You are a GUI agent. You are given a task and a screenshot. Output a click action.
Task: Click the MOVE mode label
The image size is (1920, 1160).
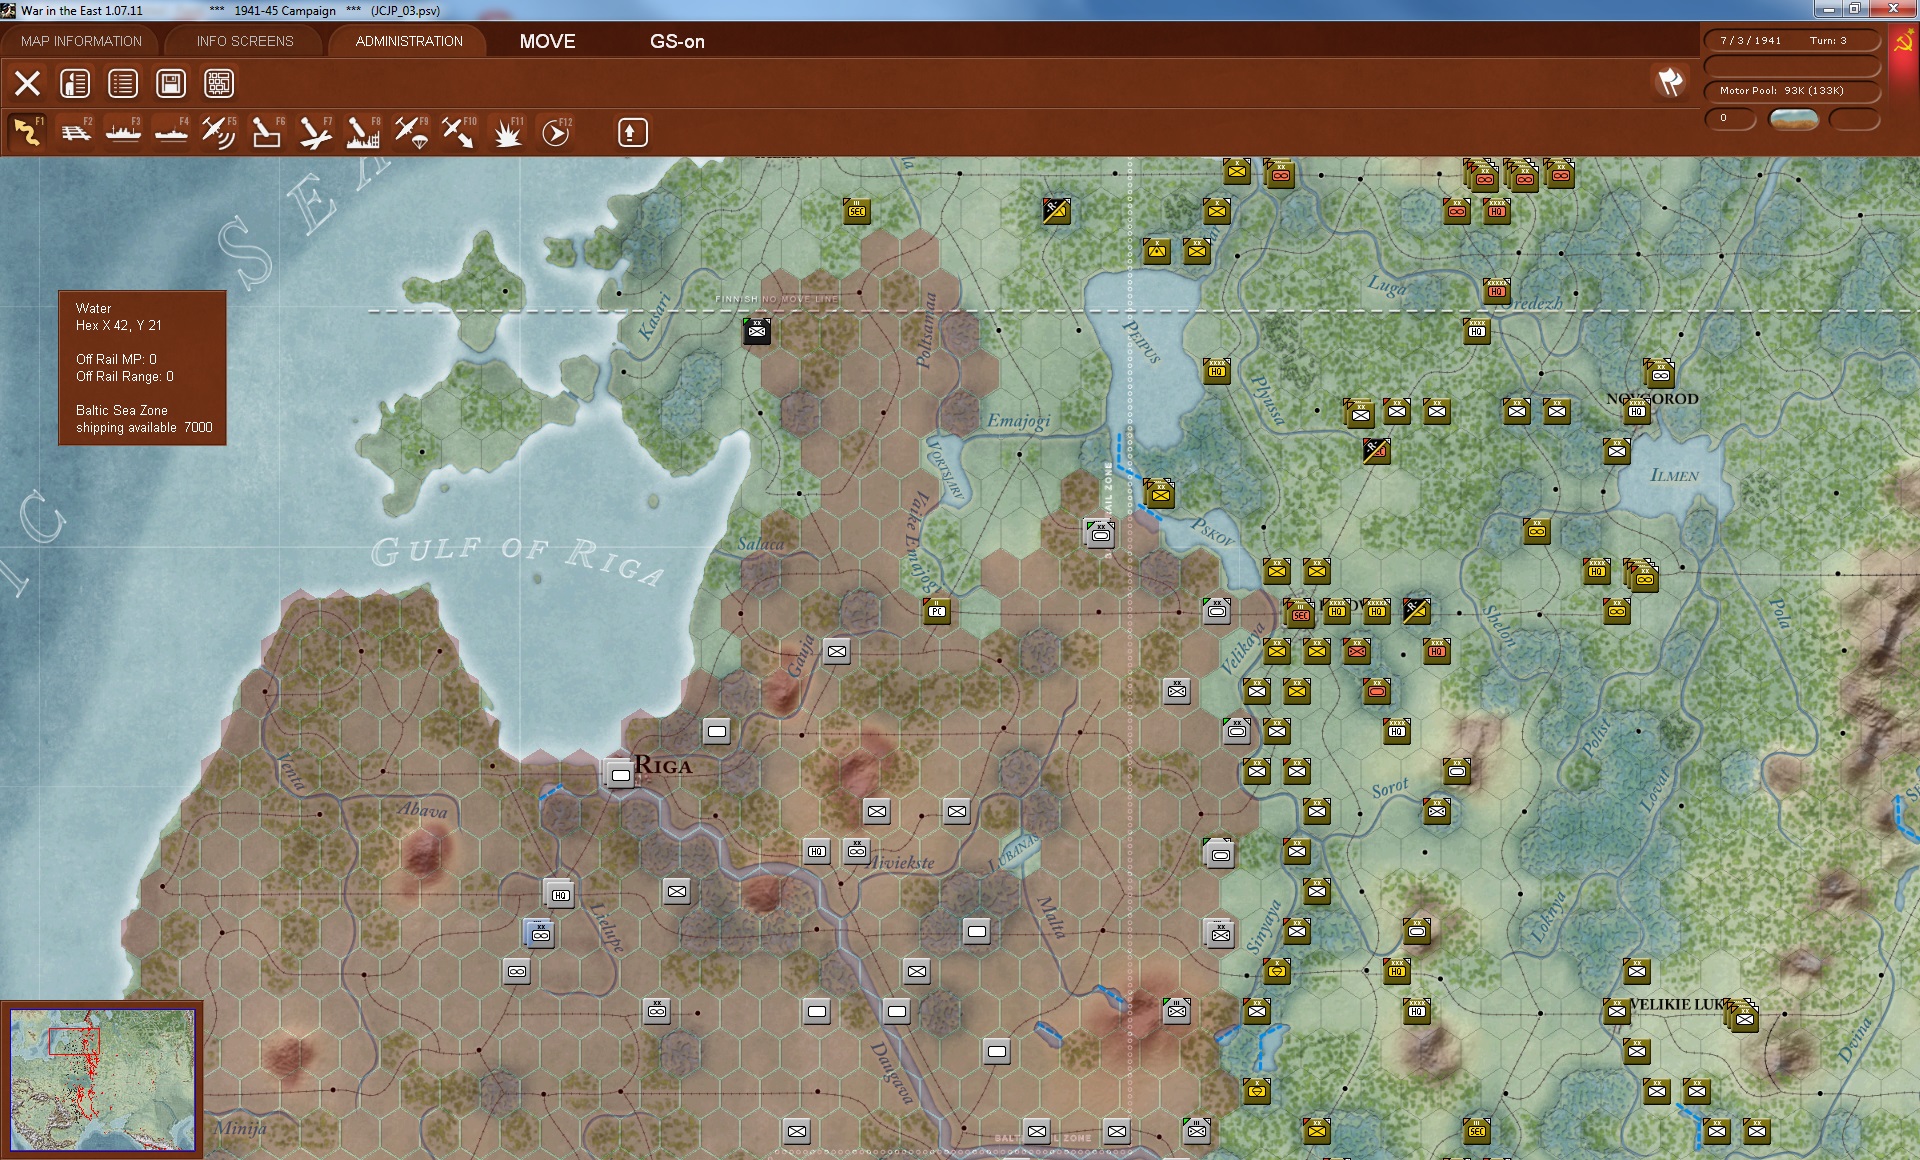[547, 41]
